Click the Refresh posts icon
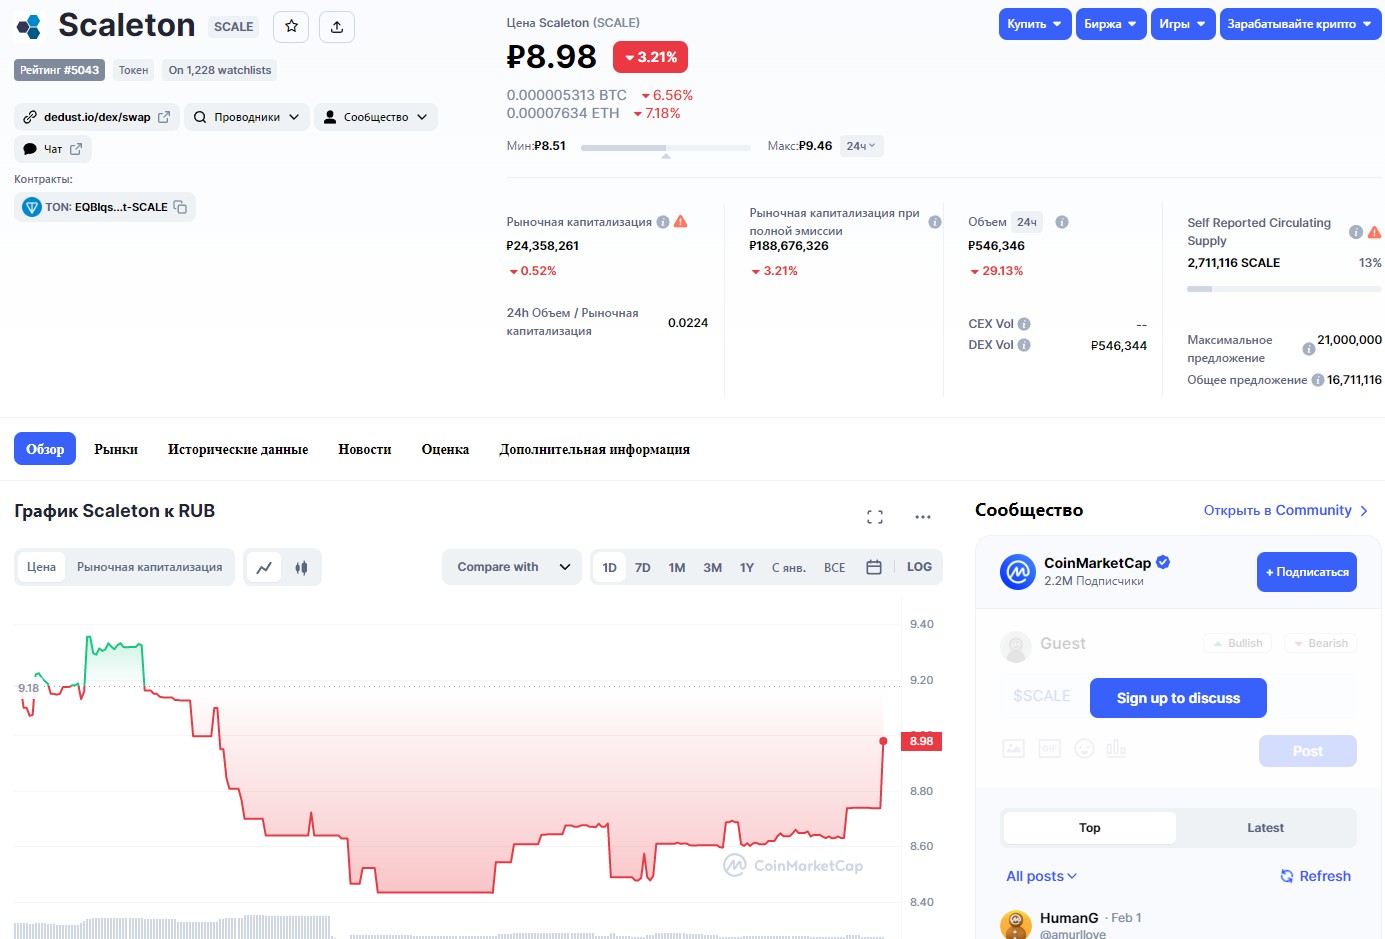 [x=1287, y=876]
